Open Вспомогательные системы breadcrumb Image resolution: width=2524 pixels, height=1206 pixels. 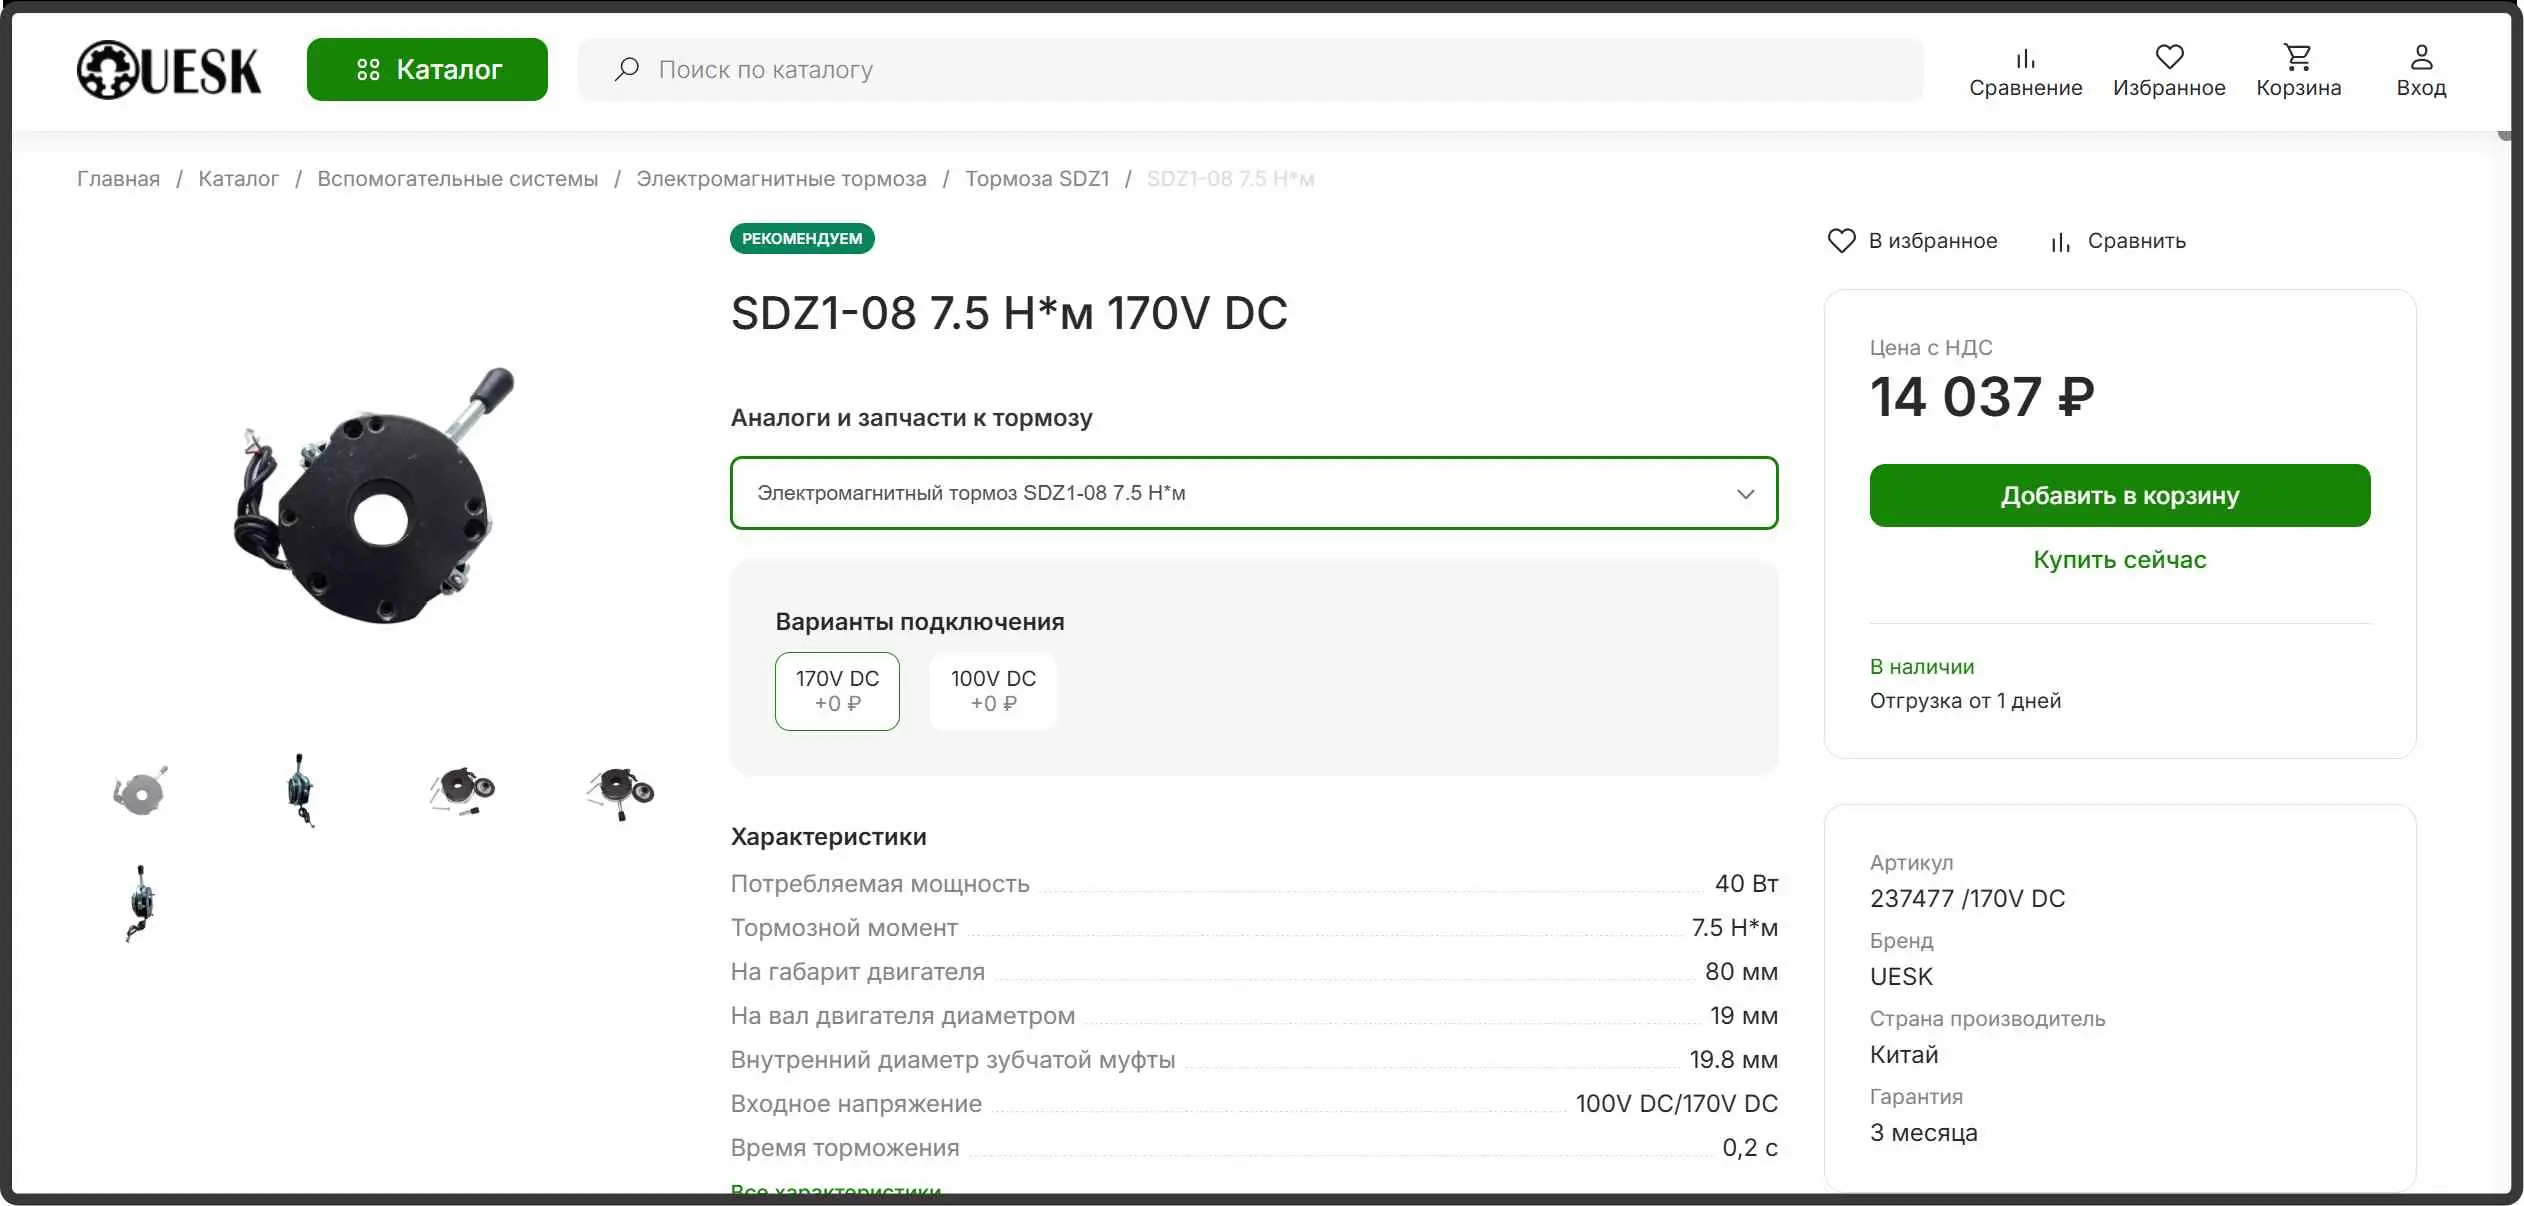[x=457, y=178]
